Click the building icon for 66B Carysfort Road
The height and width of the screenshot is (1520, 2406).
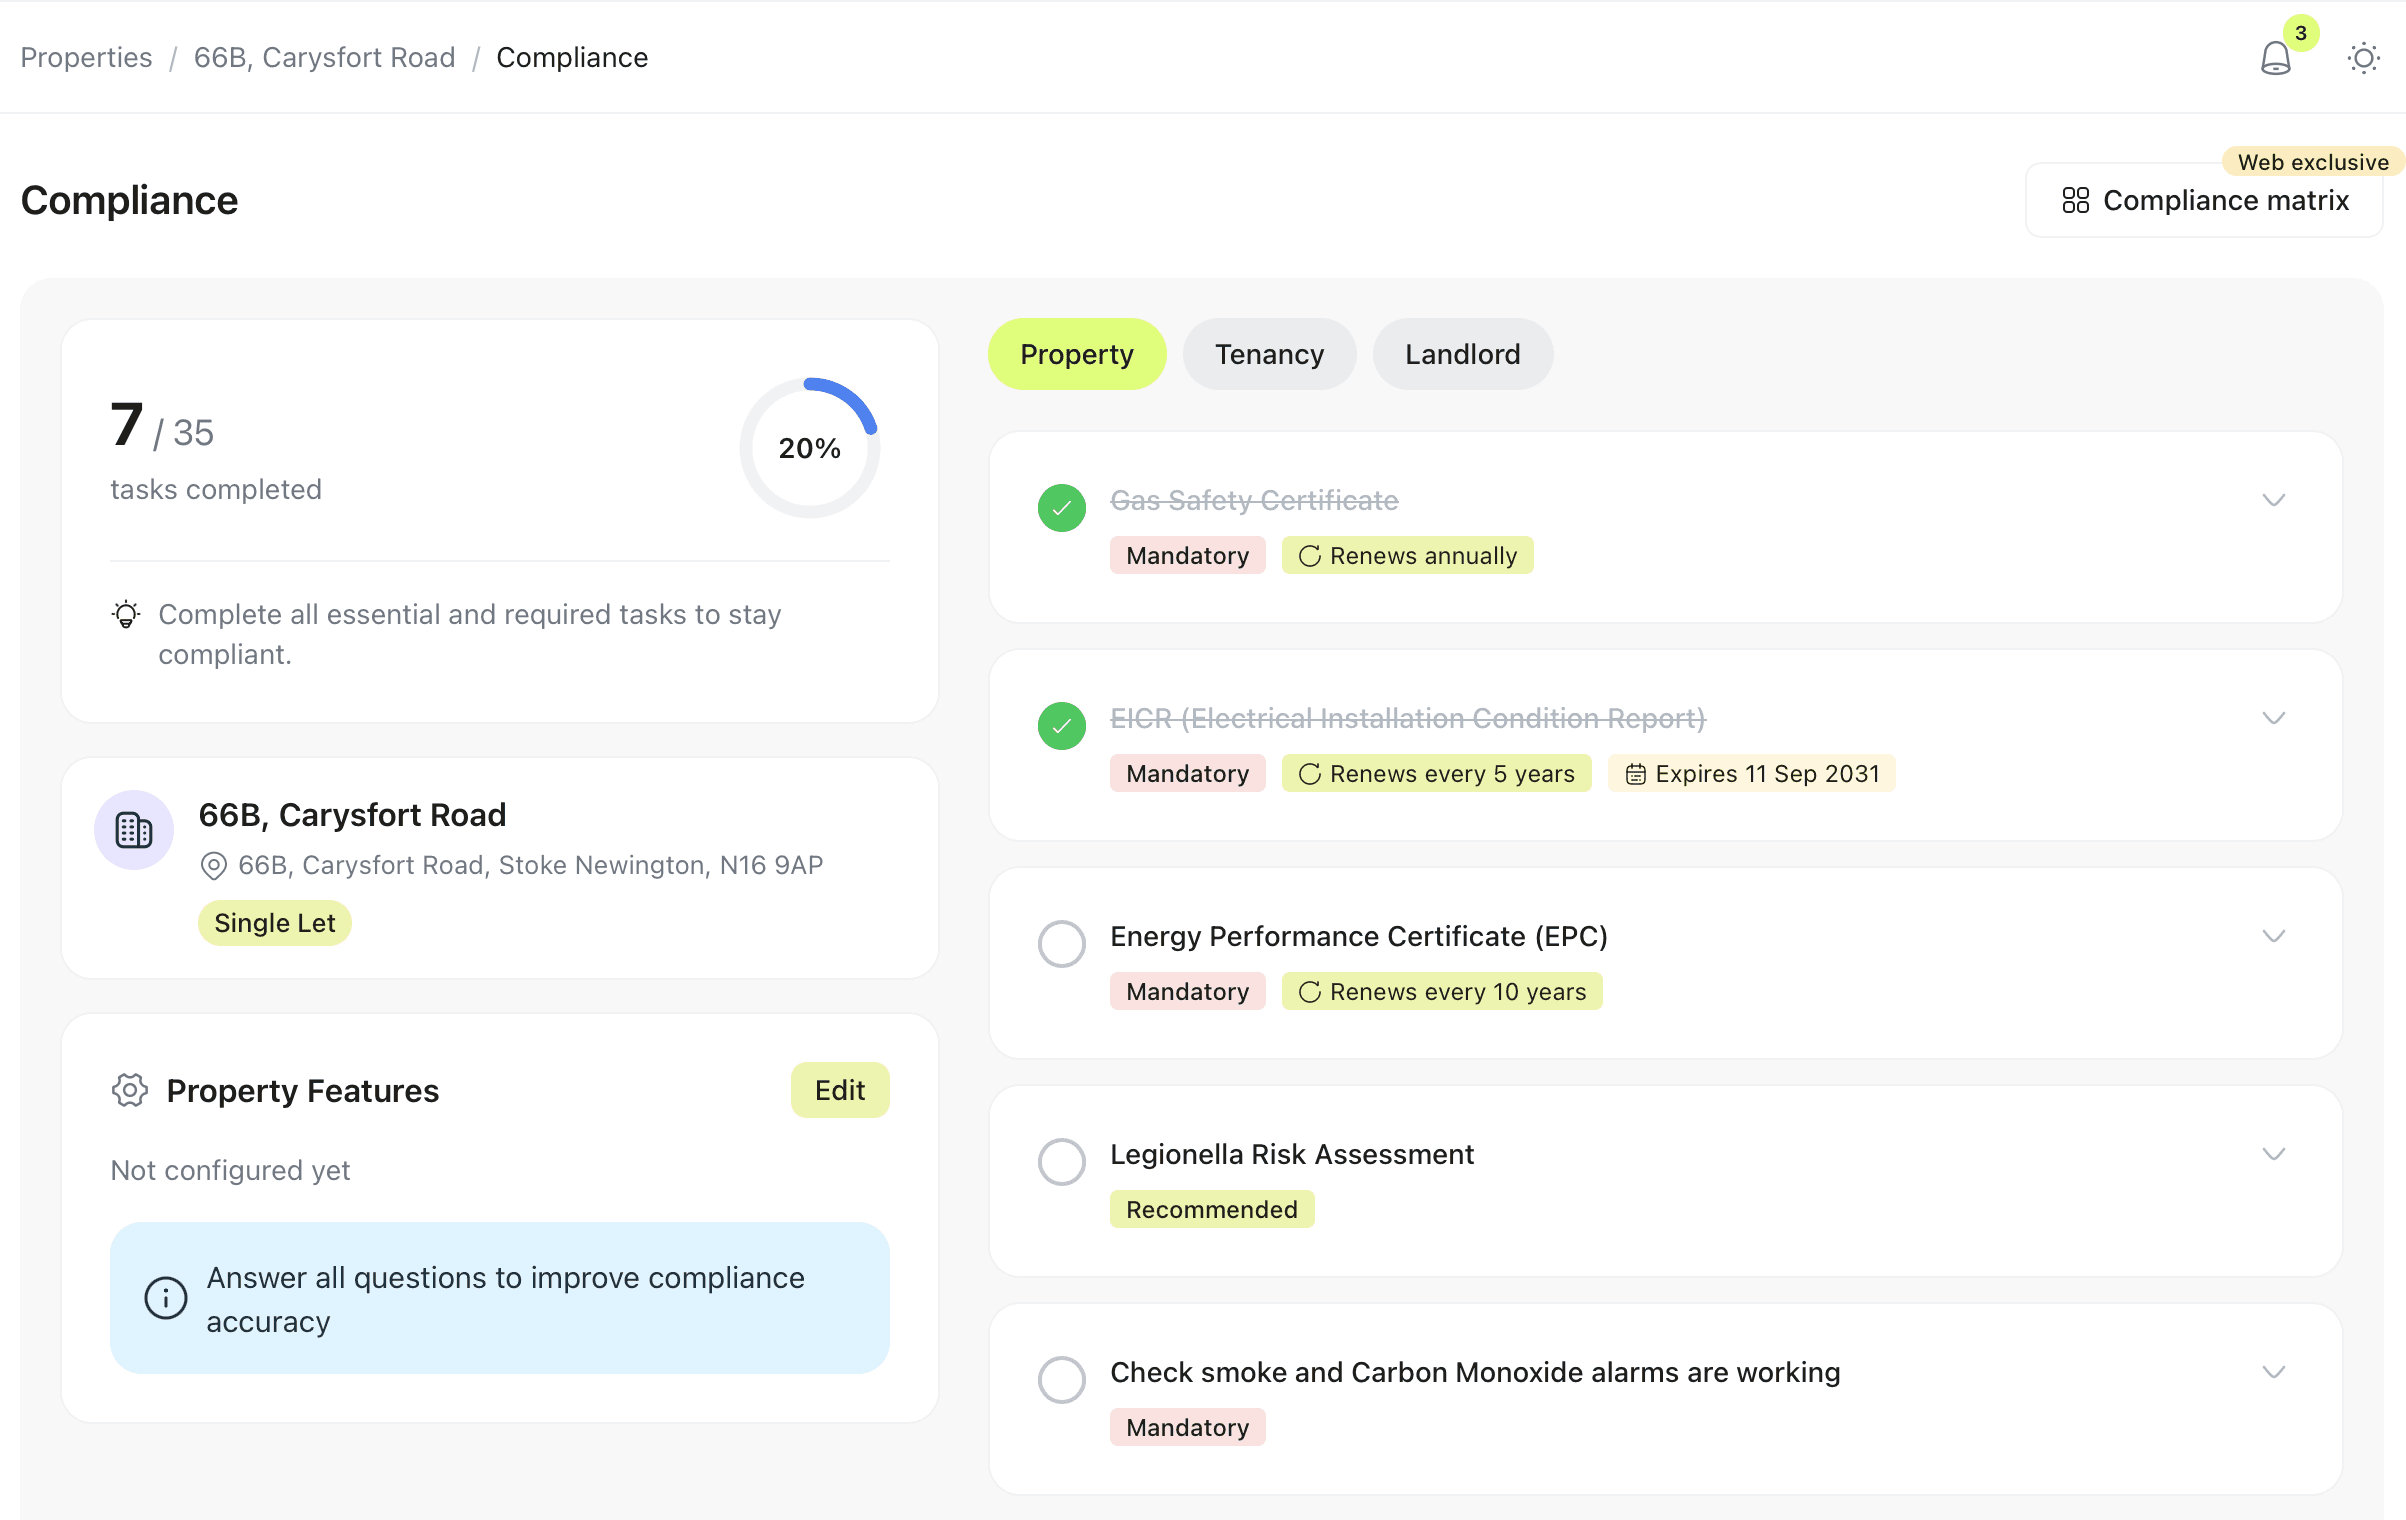pyautogui.click(x=134, y=830)
